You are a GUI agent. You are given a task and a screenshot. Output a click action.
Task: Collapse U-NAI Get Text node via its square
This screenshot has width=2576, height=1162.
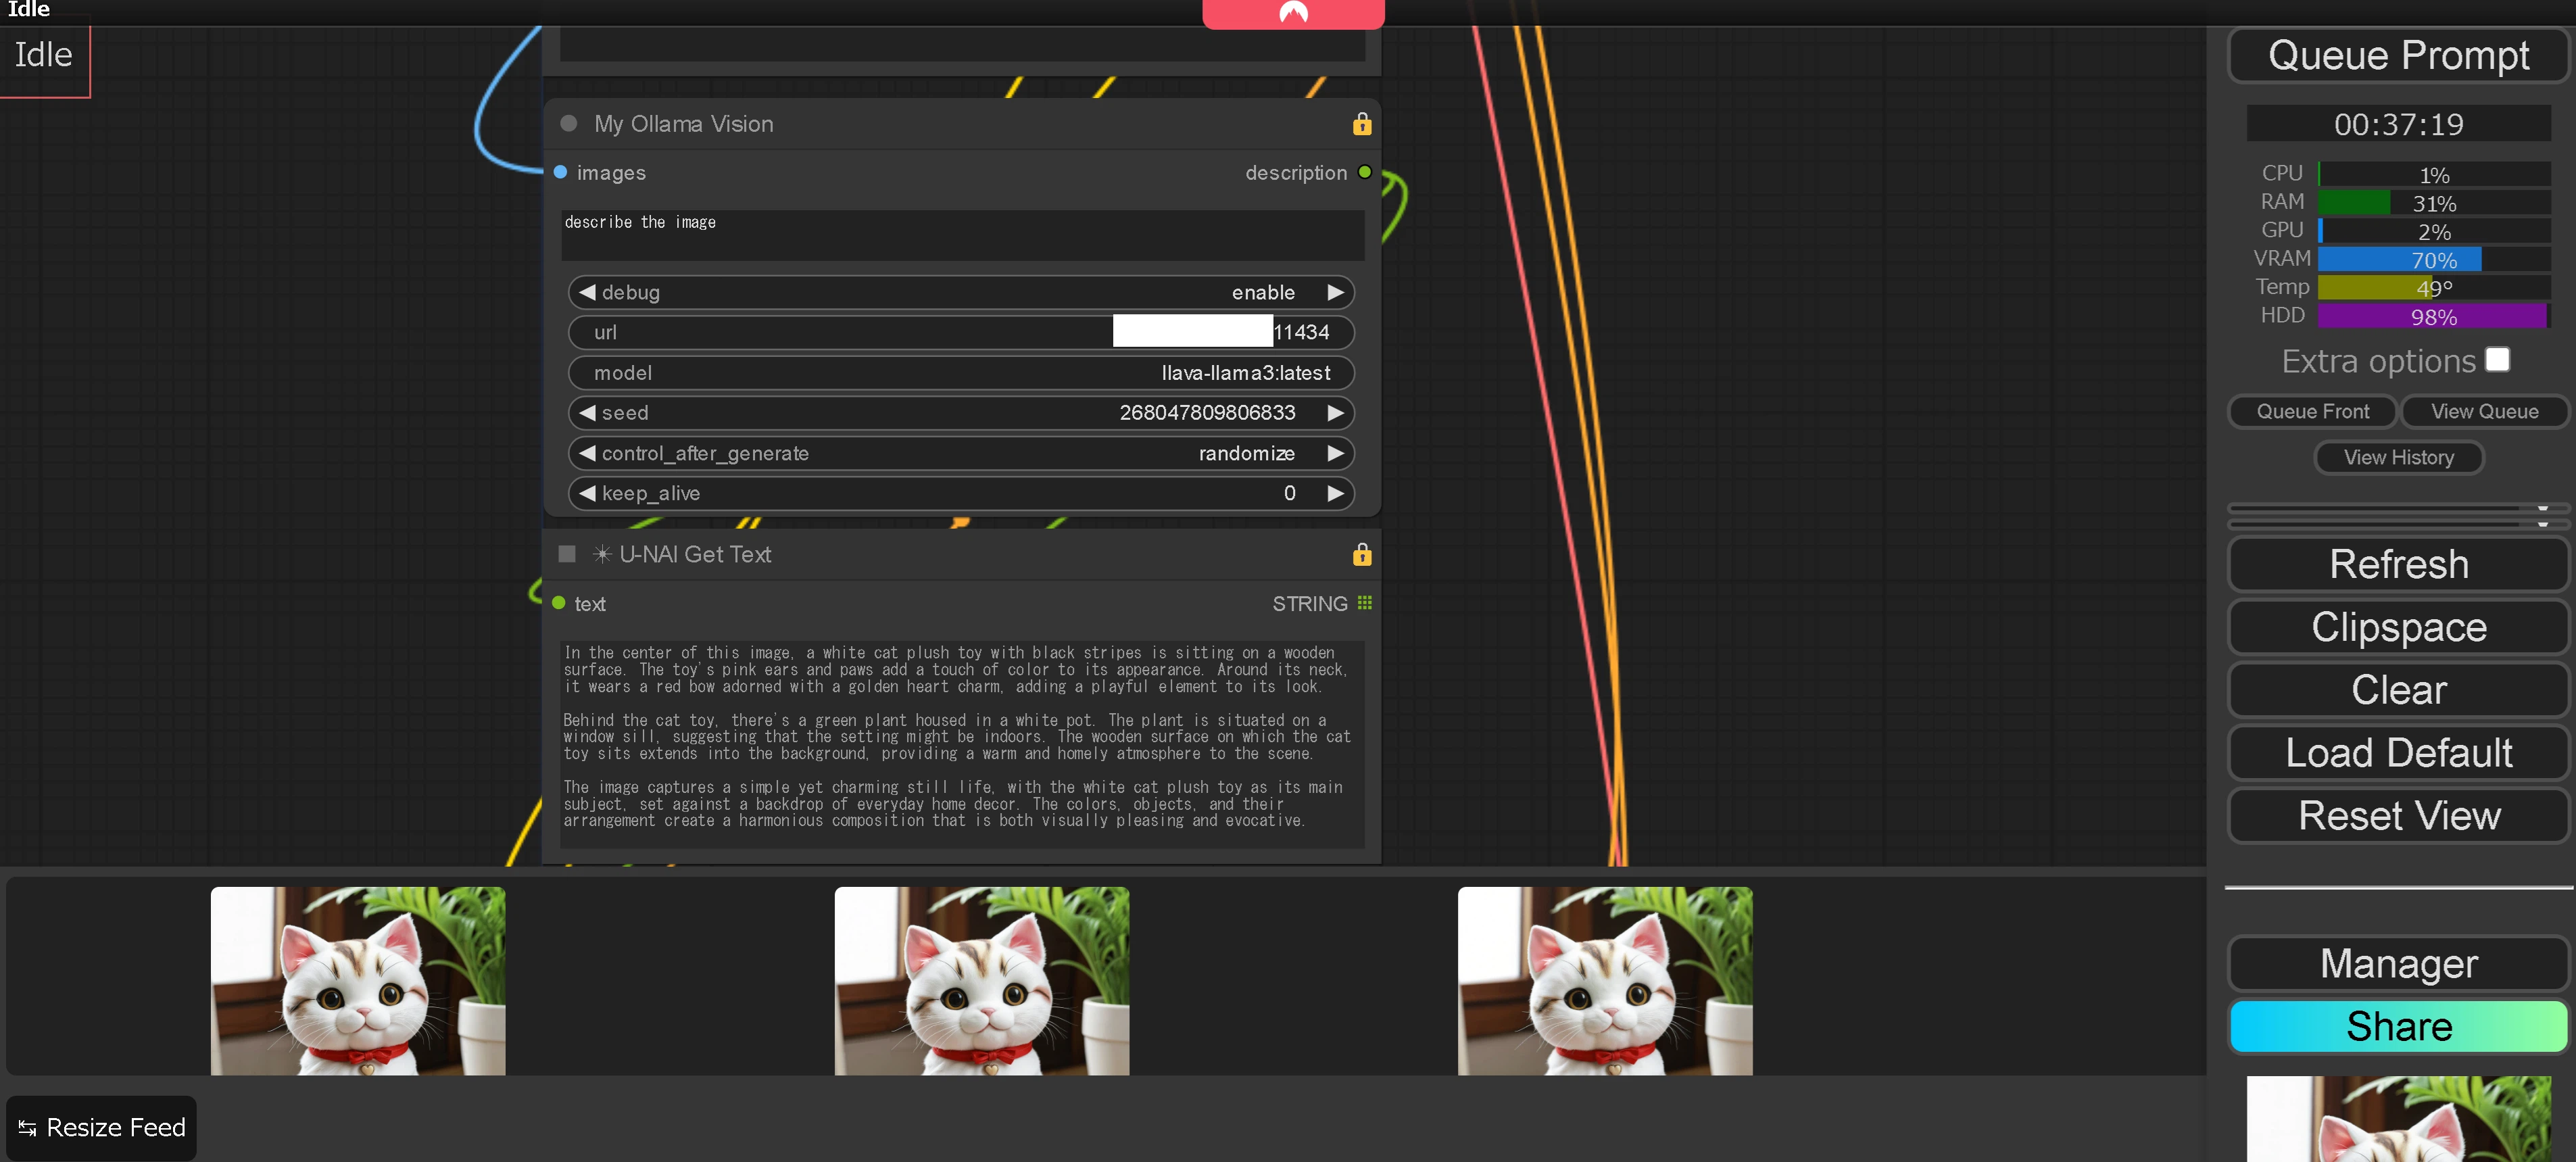567,554
